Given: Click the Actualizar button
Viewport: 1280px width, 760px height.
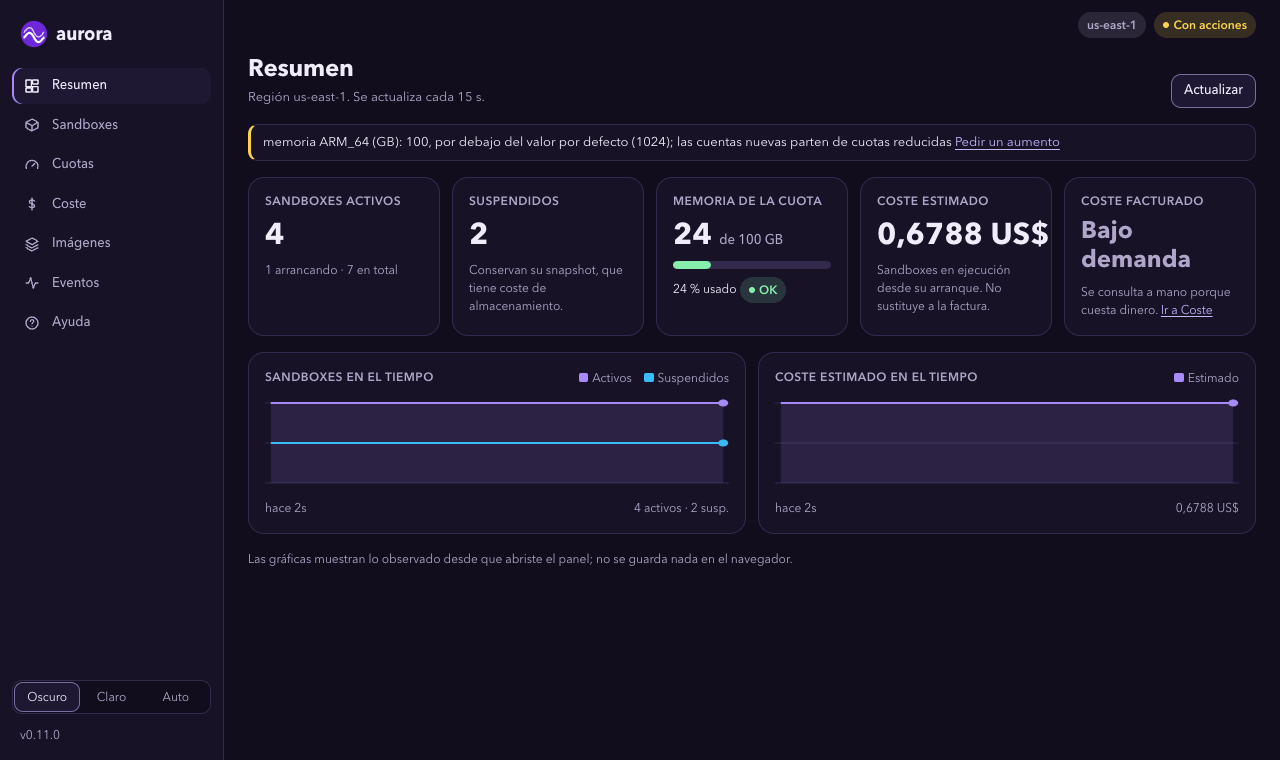Looking at the screenshot, I should click(x=1213, y=90).
